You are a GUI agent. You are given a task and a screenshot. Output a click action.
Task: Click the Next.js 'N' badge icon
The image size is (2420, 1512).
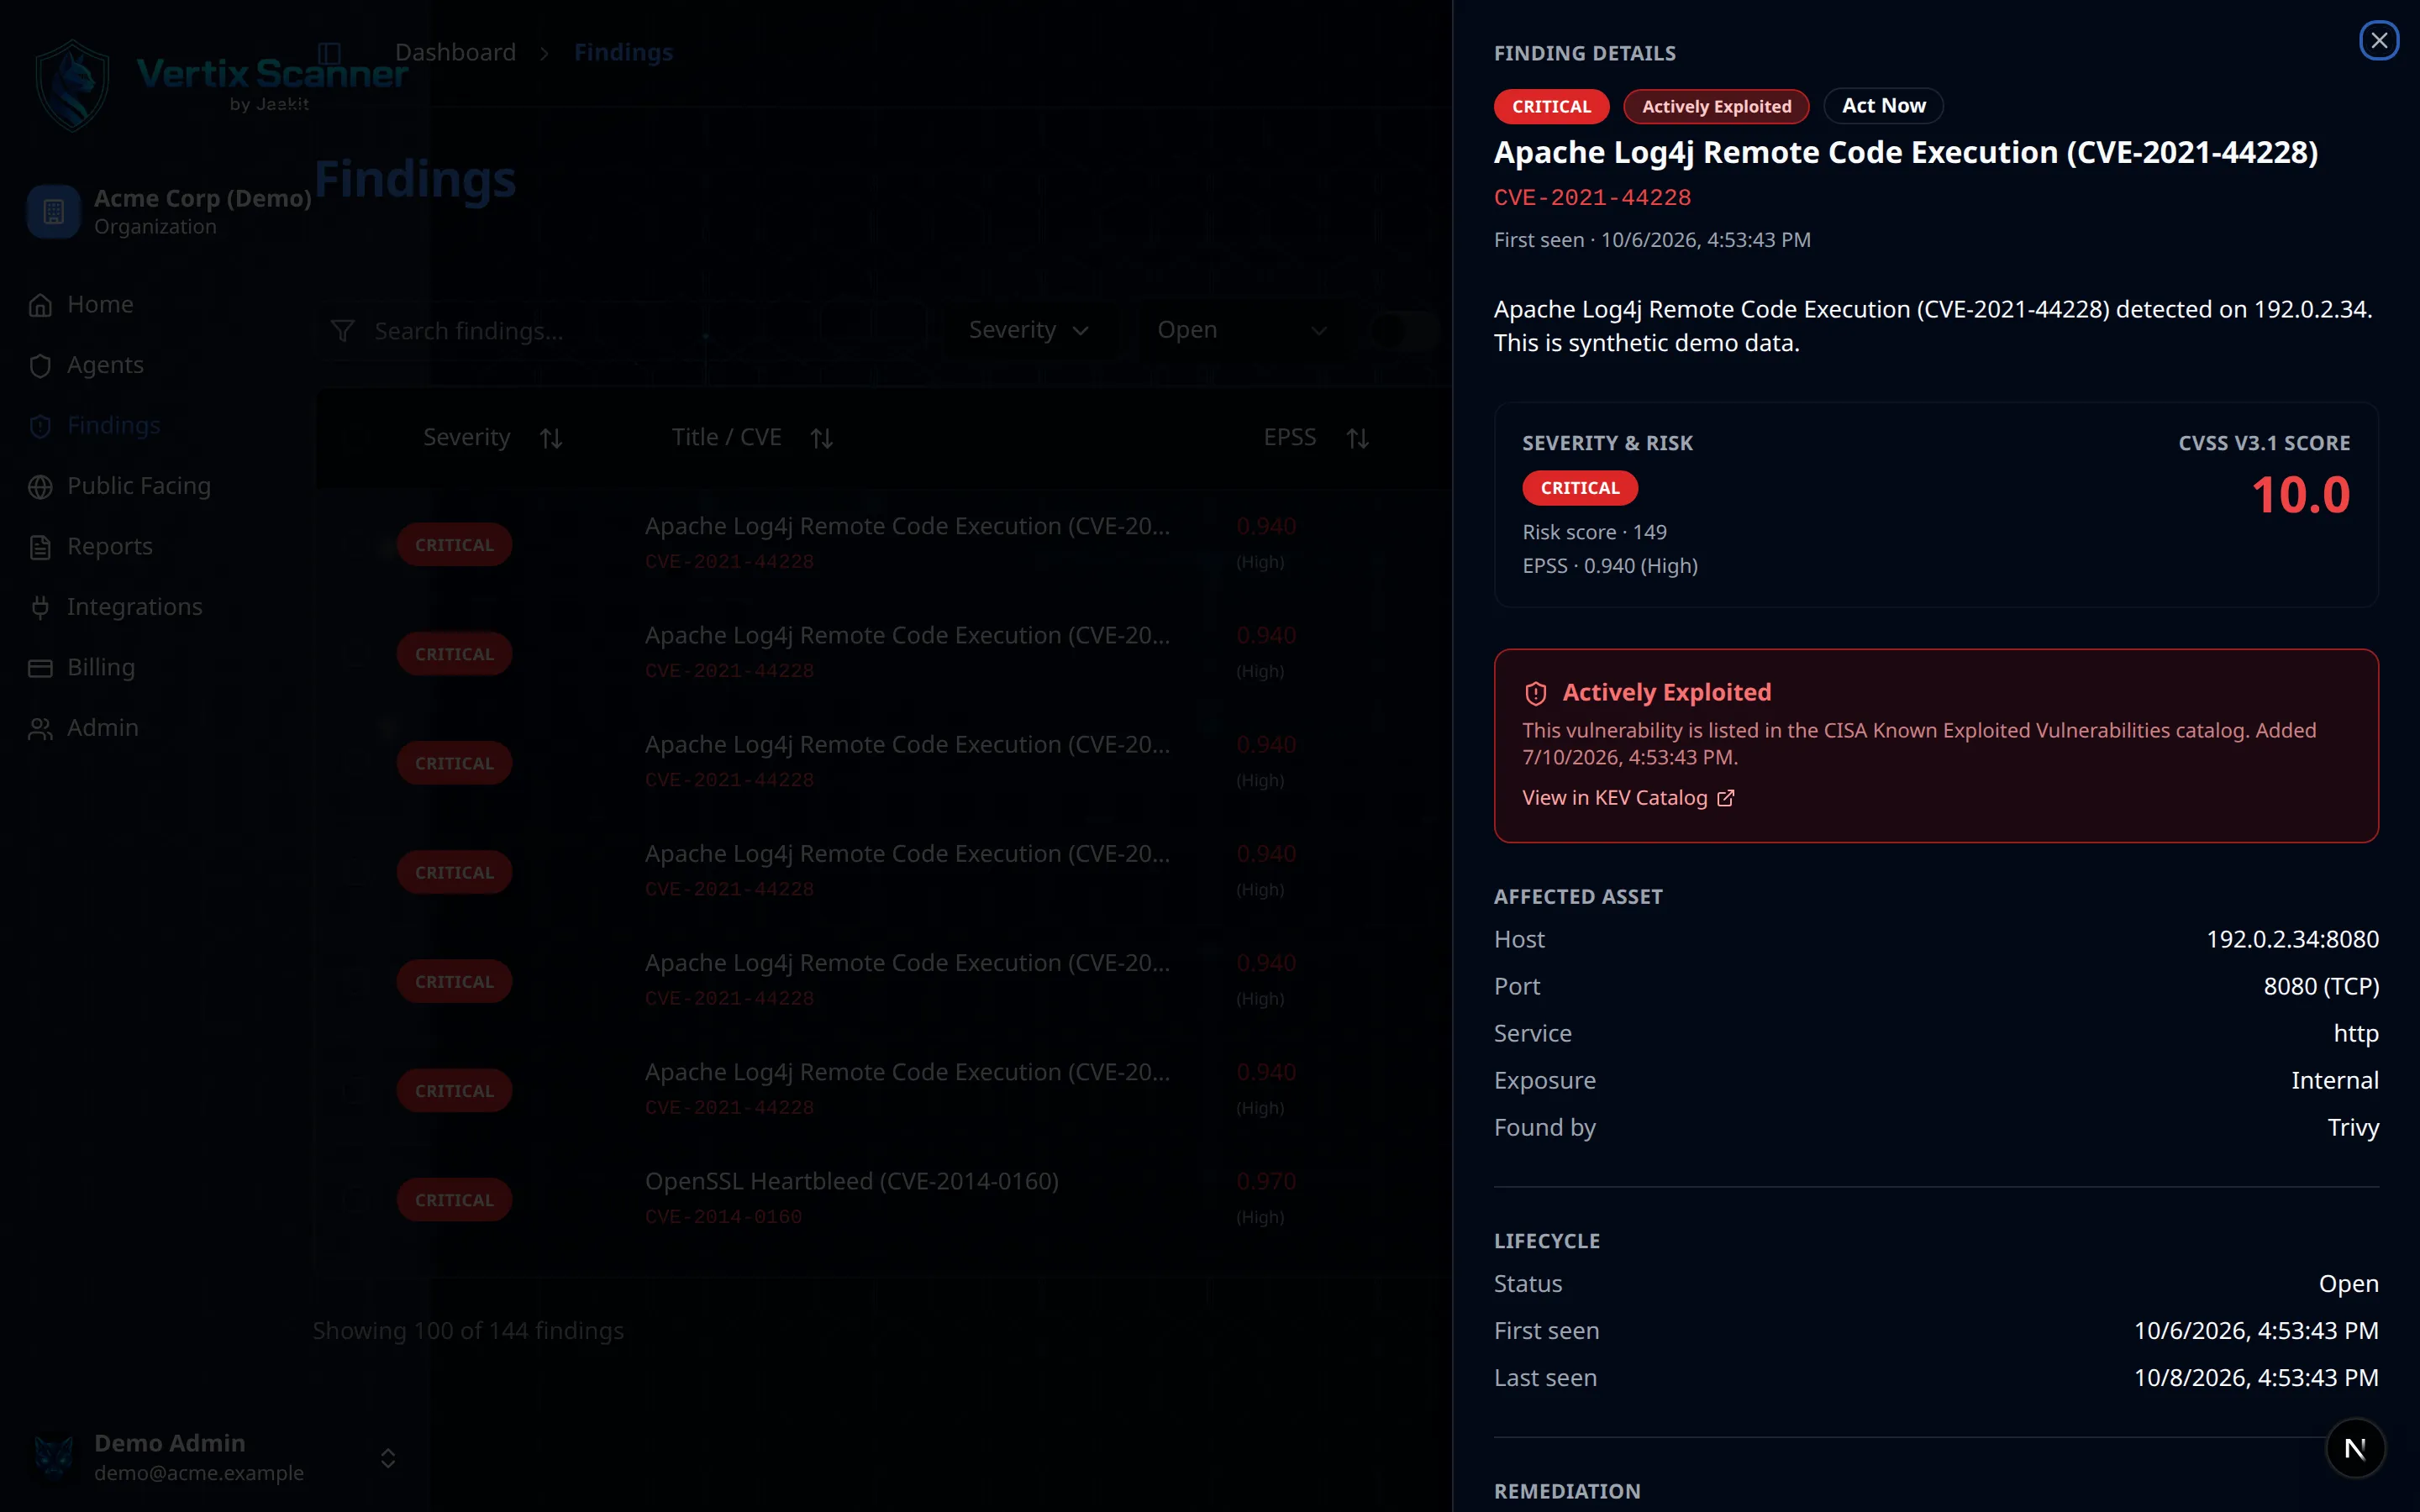2355,1448
